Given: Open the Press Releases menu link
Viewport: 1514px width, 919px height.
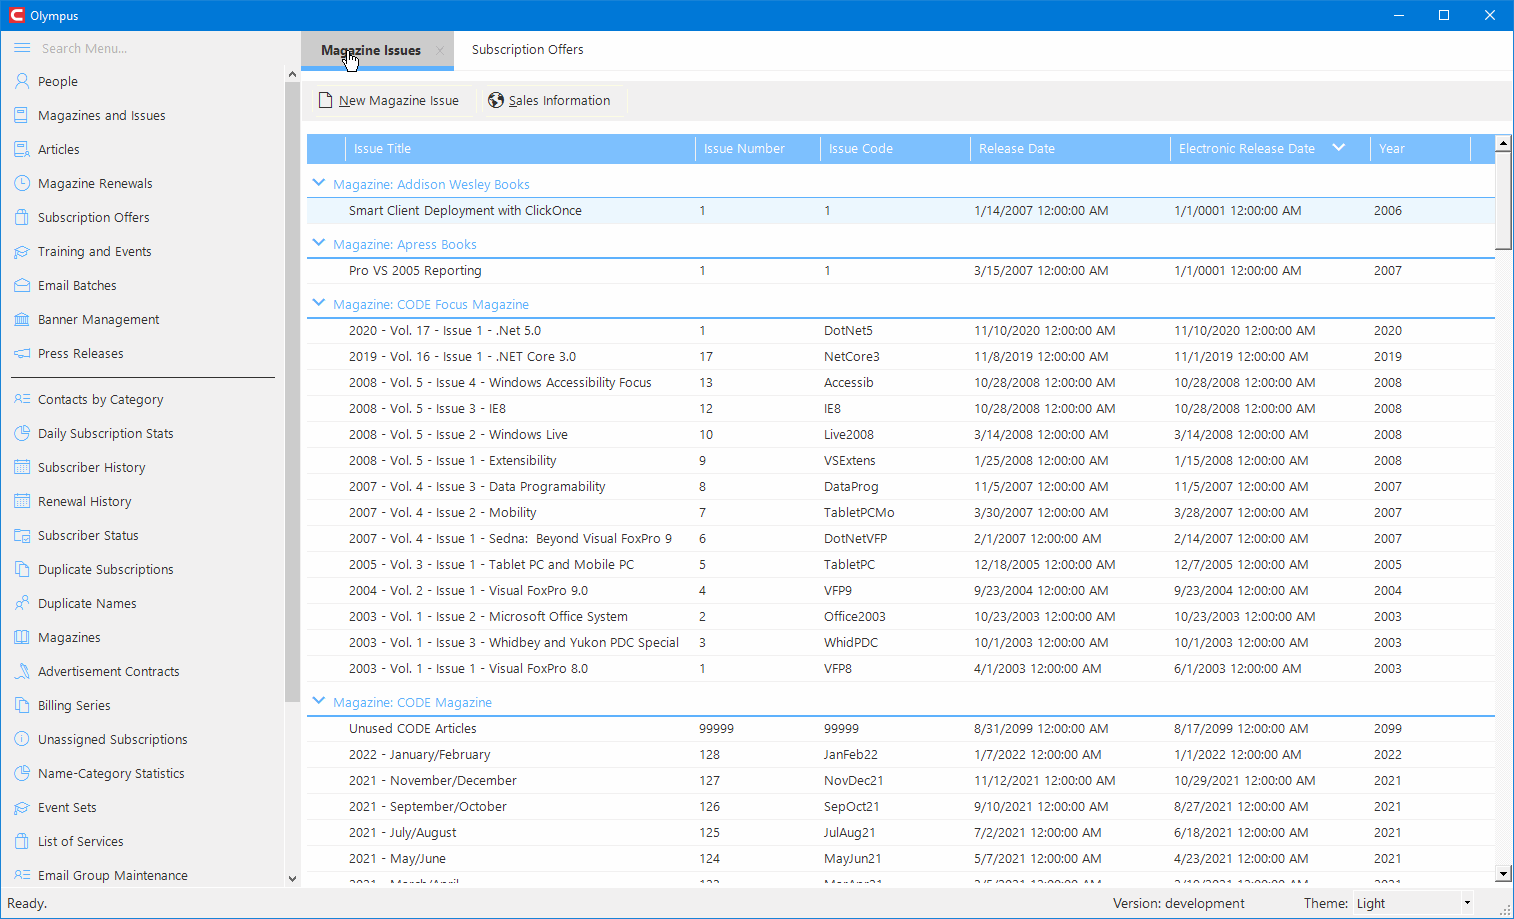Looking at the screenshot, I should (x=81, y=354).
